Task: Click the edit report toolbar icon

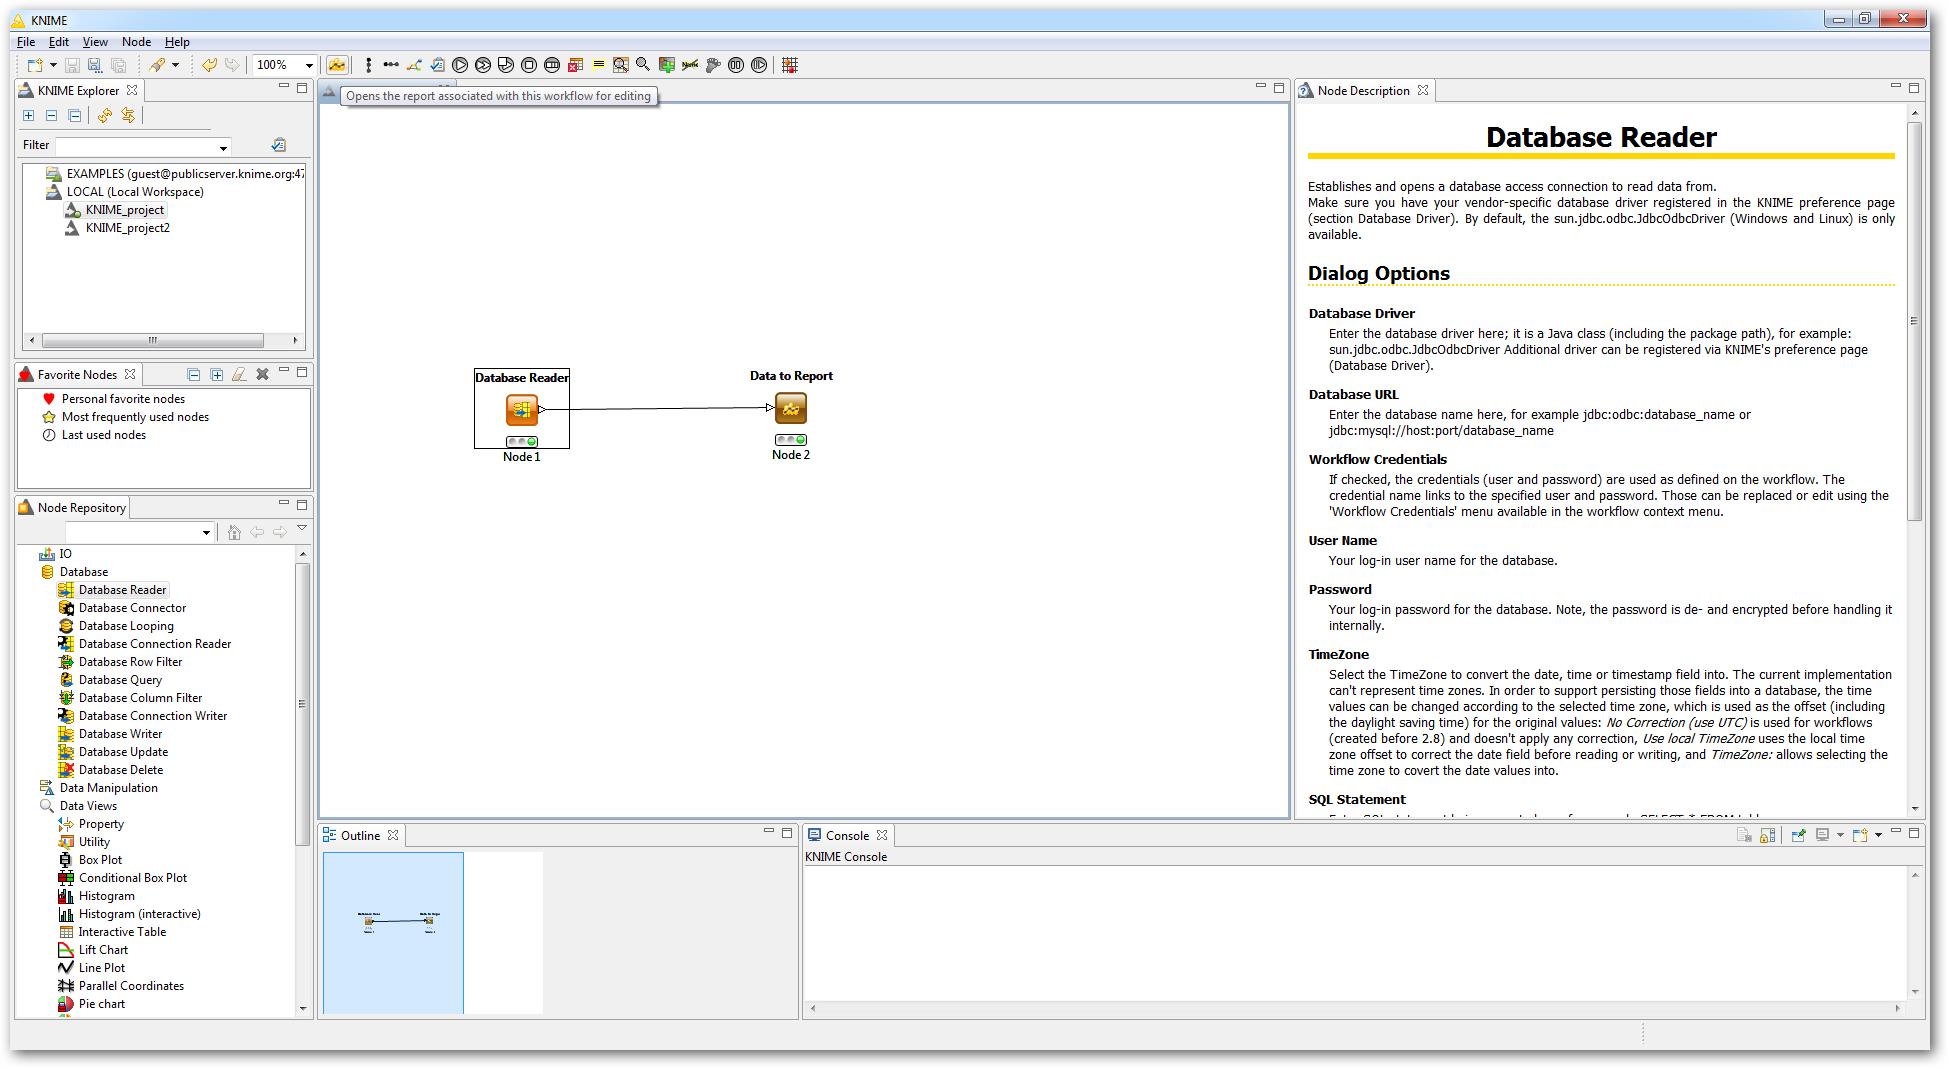Action: point(337,65)
